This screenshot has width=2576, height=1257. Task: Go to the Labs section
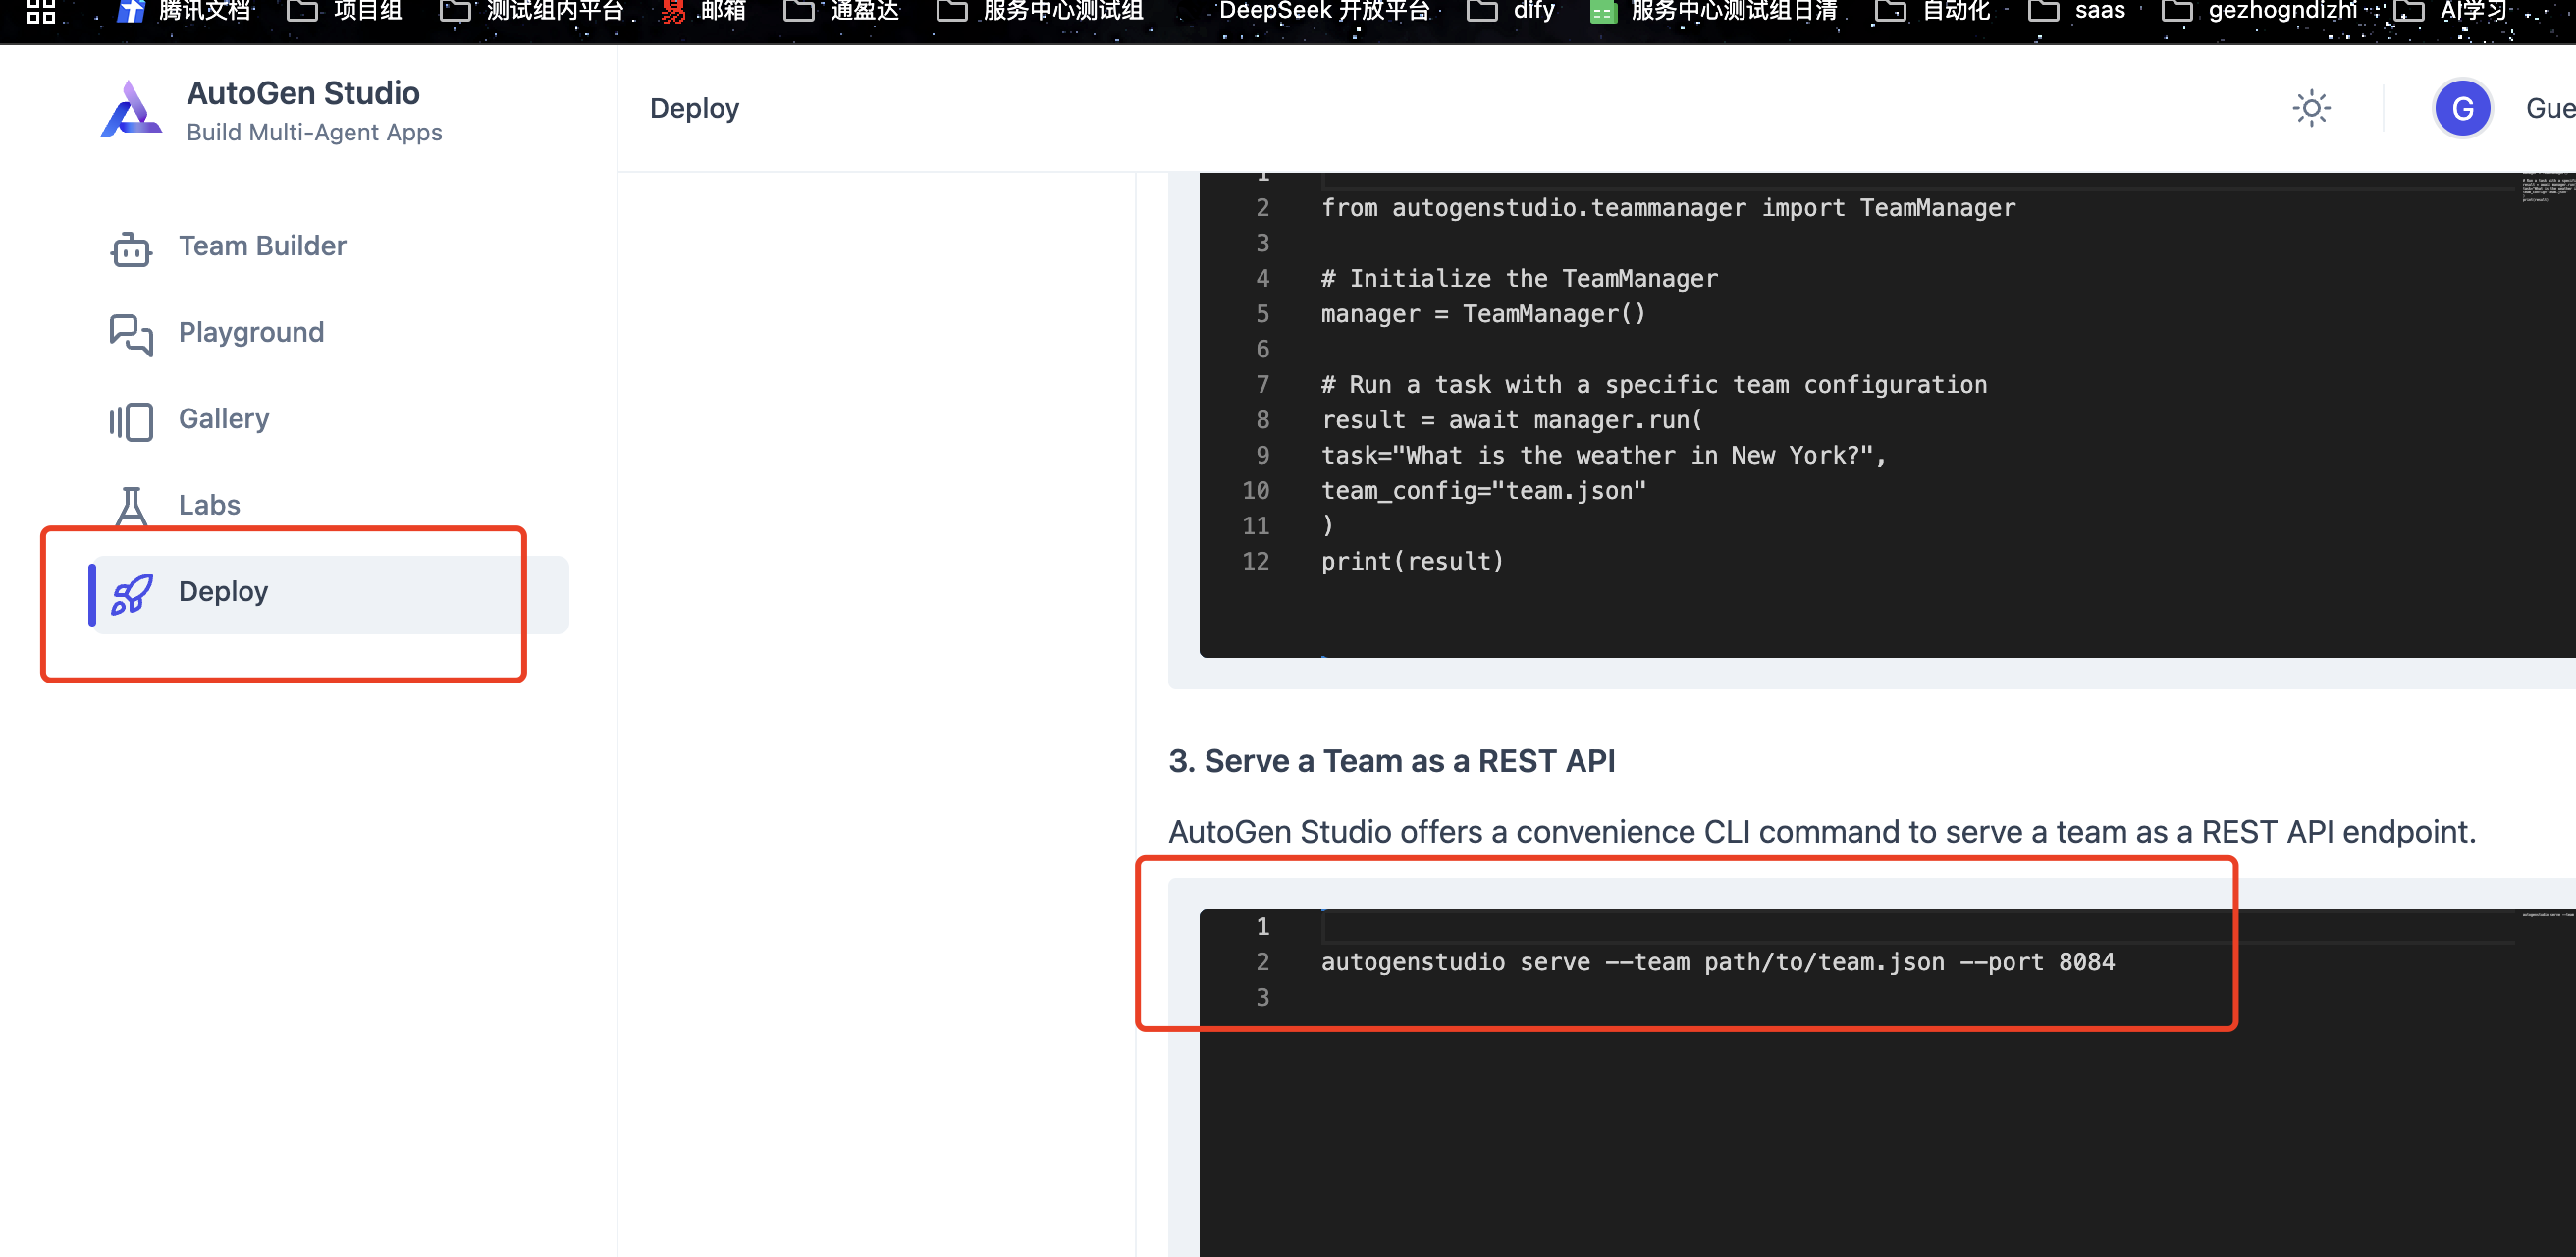click(x=209, y=505)
